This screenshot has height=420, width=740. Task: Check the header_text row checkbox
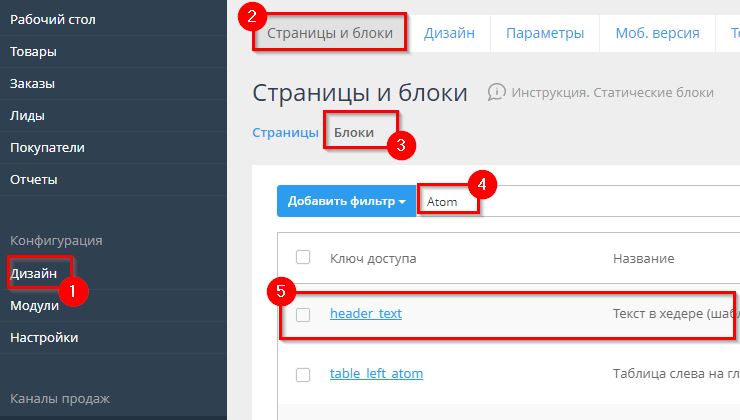[303, 314]
